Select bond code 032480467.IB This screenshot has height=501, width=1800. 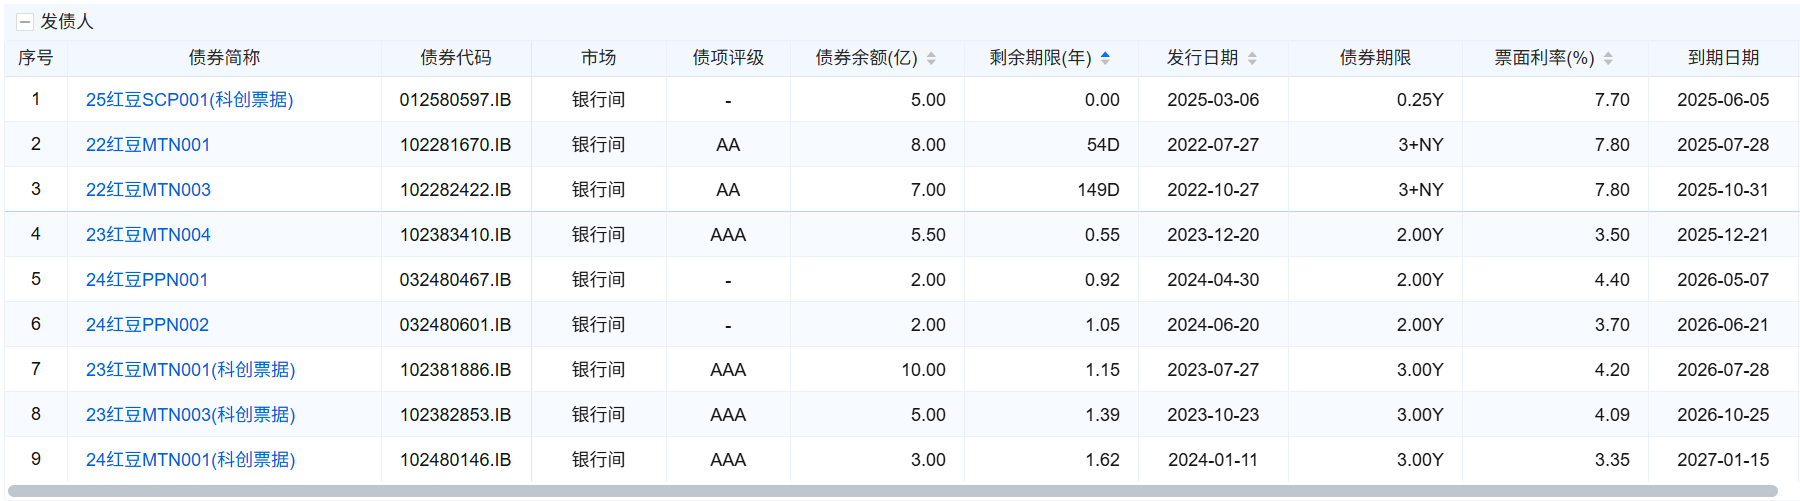point(455,280)
